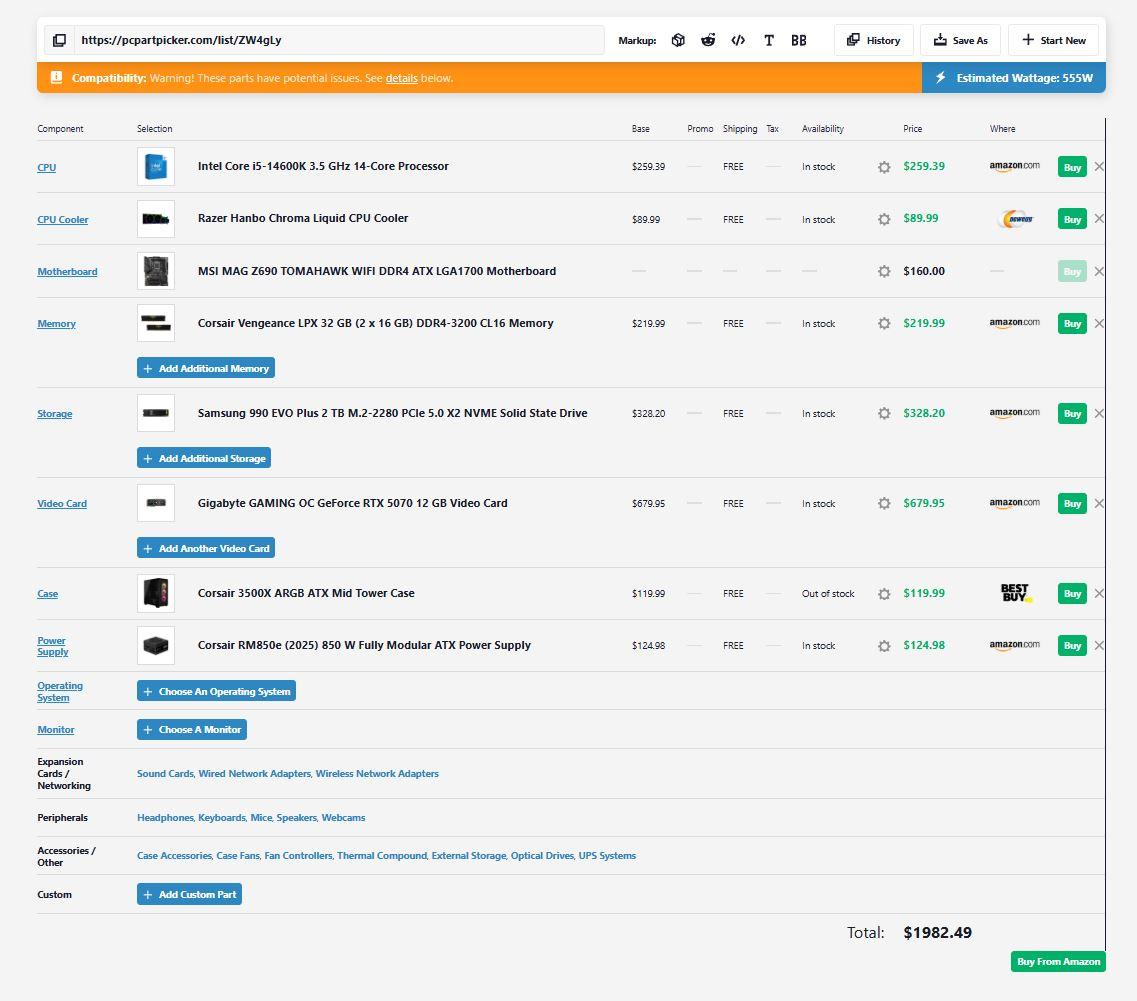The height and width of the screenshot is (1001, 1137).
Task: Select Reddit markup icon
Action: [708, 41]
